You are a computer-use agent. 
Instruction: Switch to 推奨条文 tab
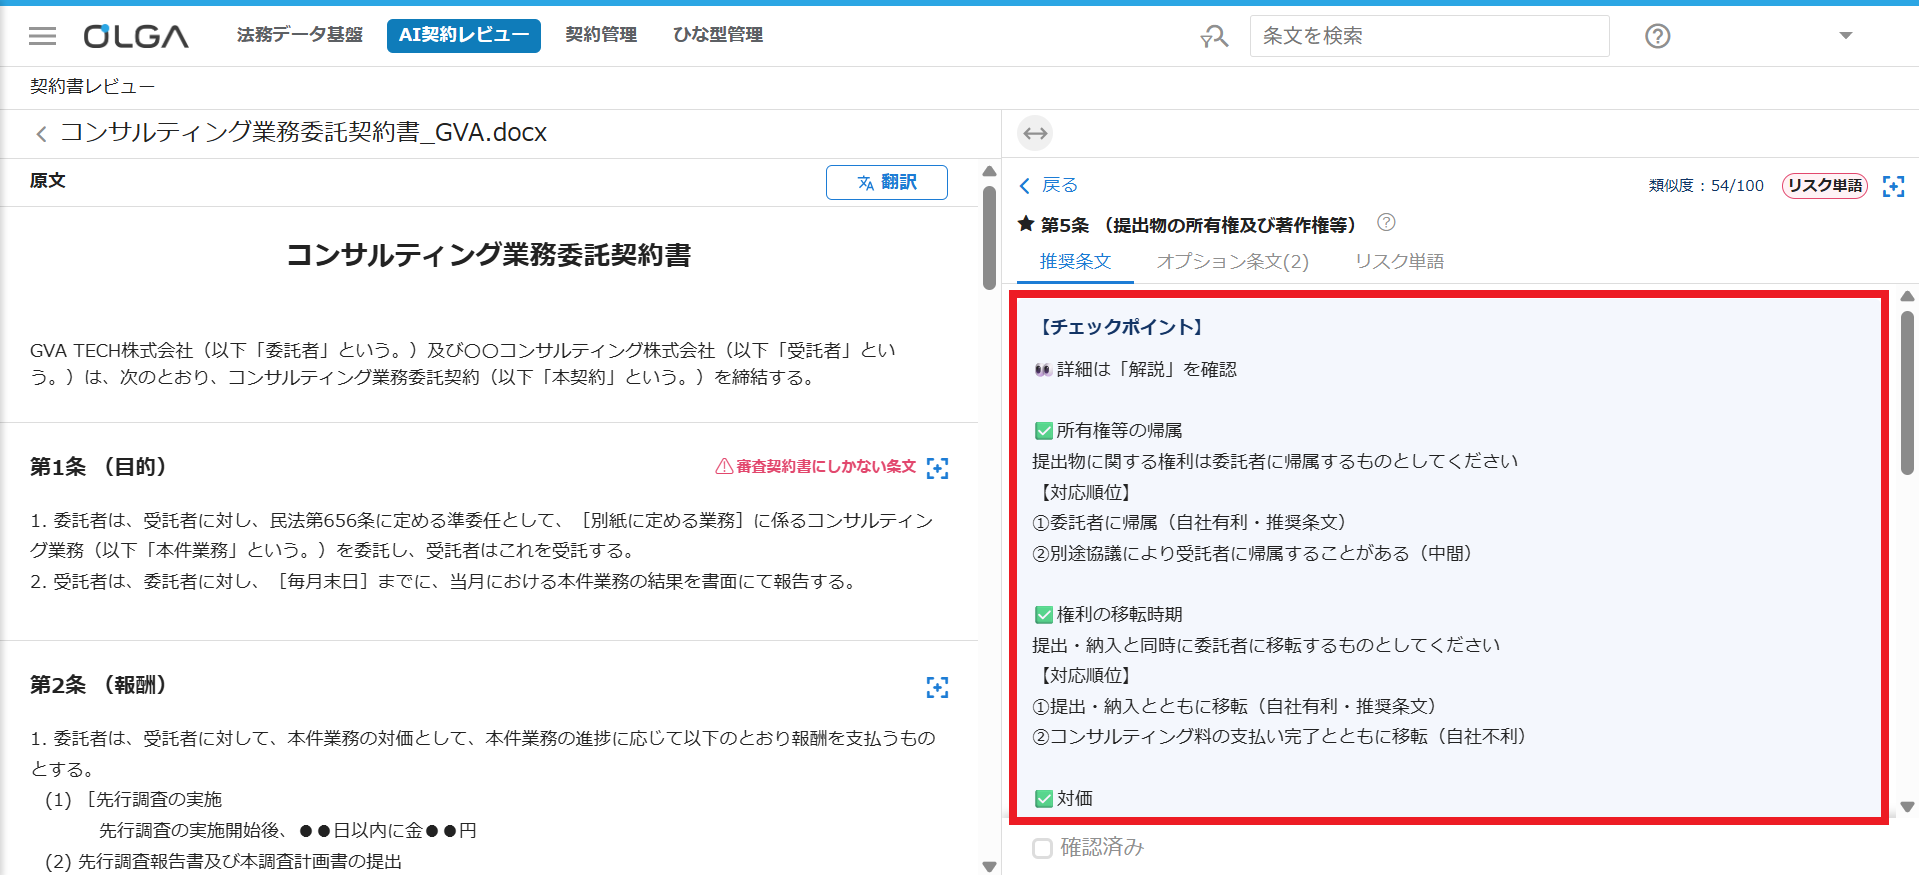(1075, 261)
